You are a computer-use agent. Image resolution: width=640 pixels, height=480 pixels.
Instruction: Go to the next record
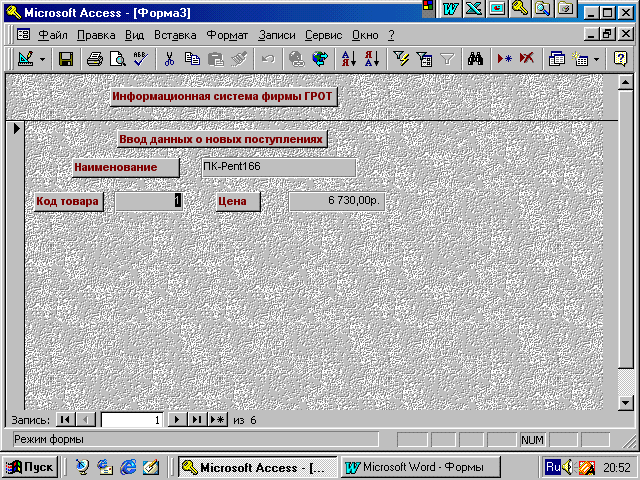pyautogui.click(x=177, y=420)
